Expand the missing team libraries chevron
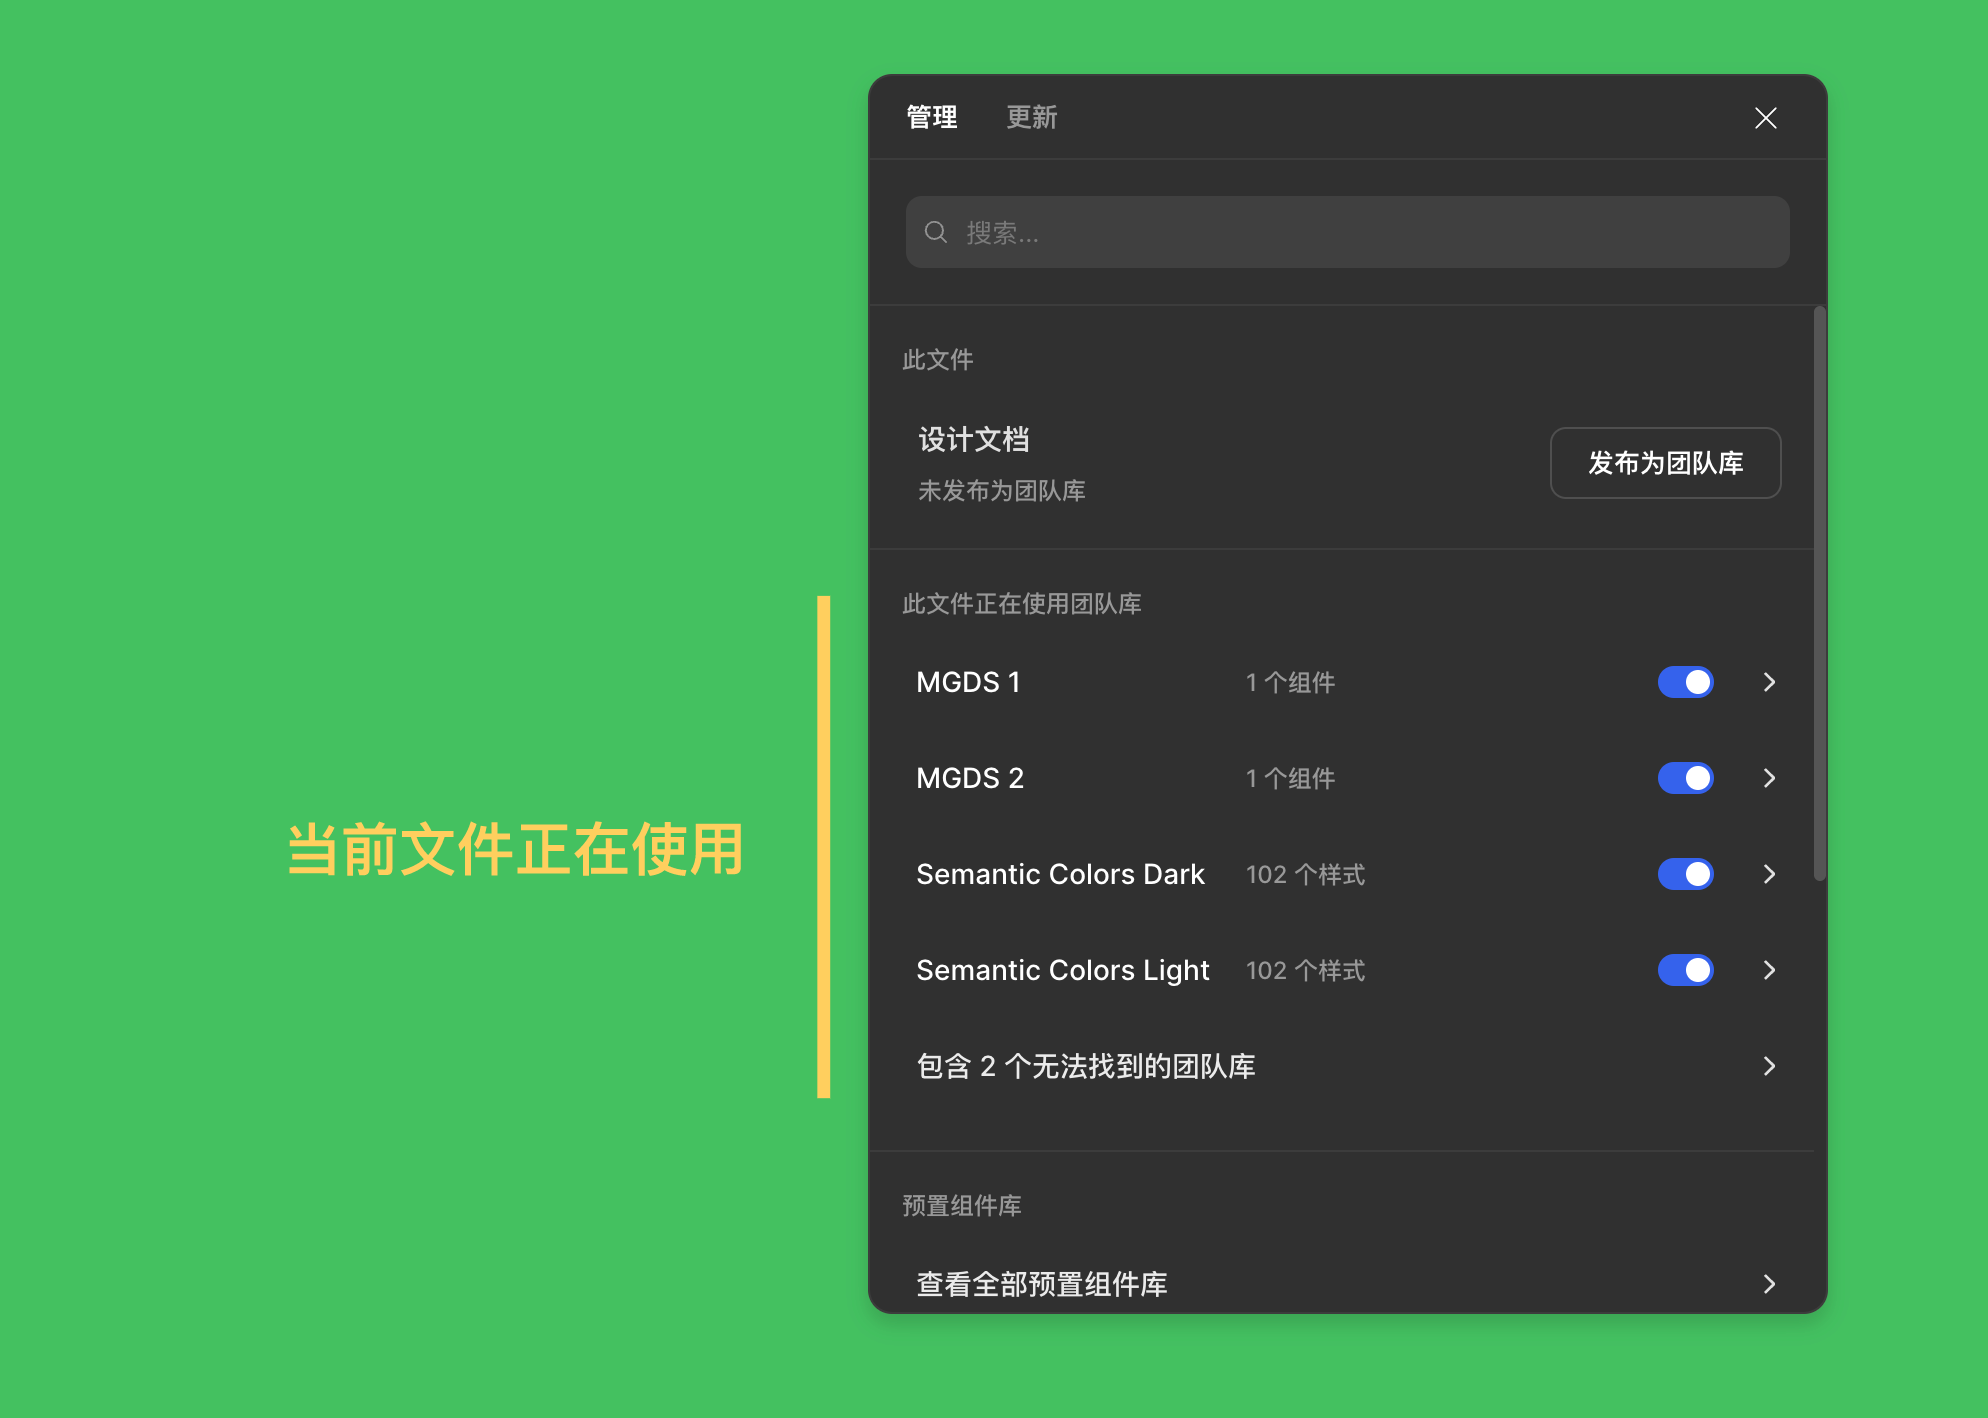The image size is (1988, 1418). tap(1769, 1066)
